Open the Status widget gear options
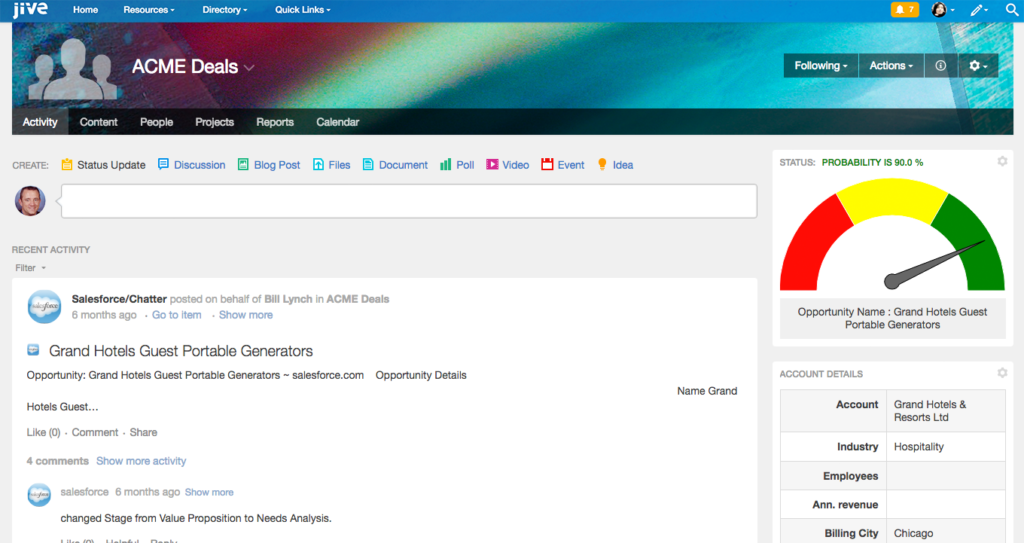 coord(1002,162)
